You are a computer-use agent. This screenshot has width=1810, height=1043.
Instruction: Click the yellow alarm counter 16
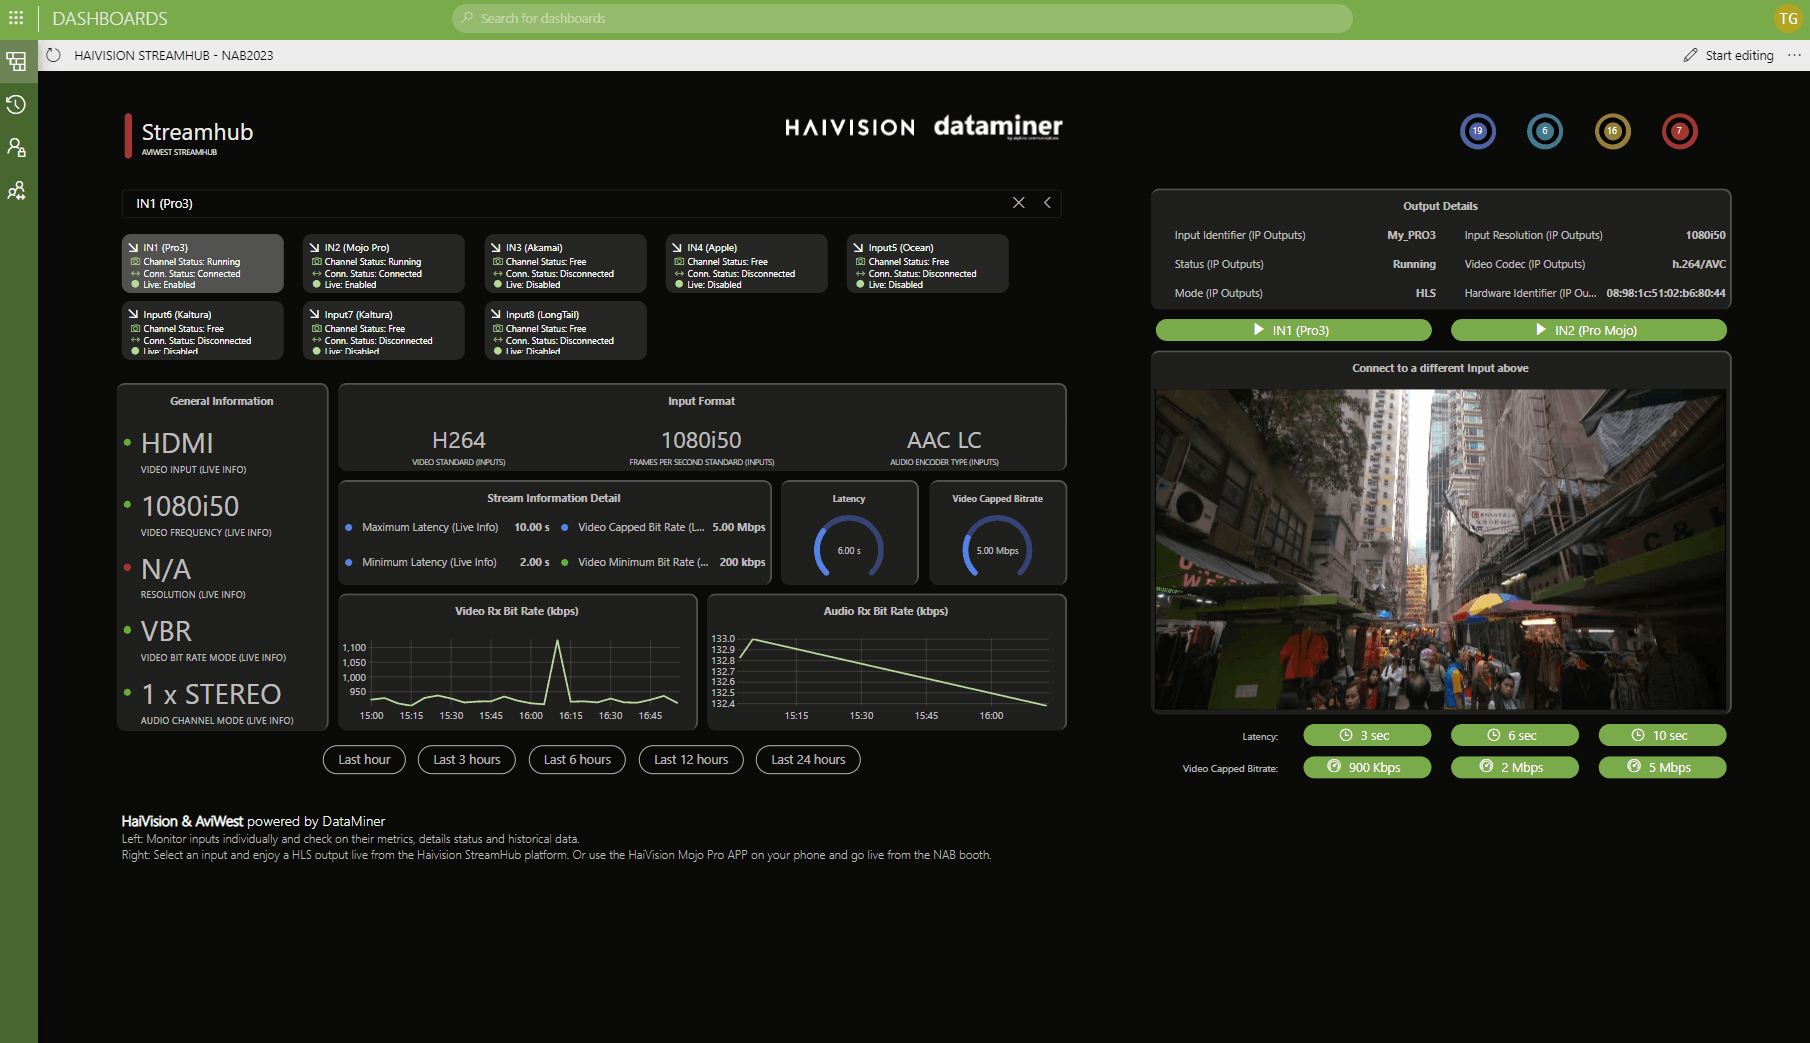(x=1612, y=131)
